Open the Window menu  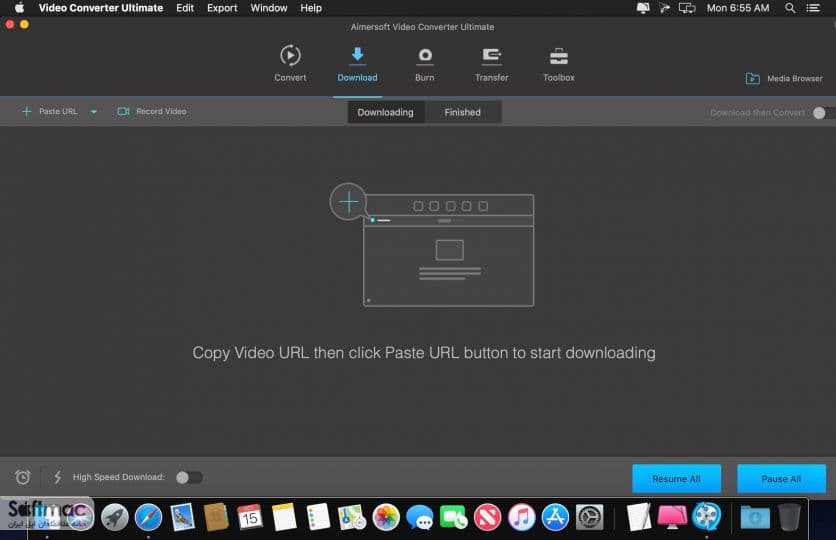click(269, 8)
